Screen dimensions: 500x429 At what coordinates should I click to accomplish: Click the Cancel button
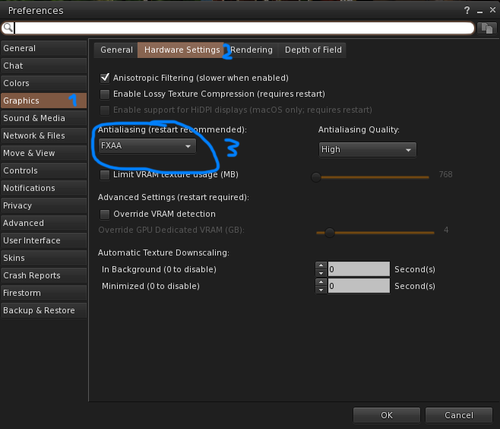(459, 415)
